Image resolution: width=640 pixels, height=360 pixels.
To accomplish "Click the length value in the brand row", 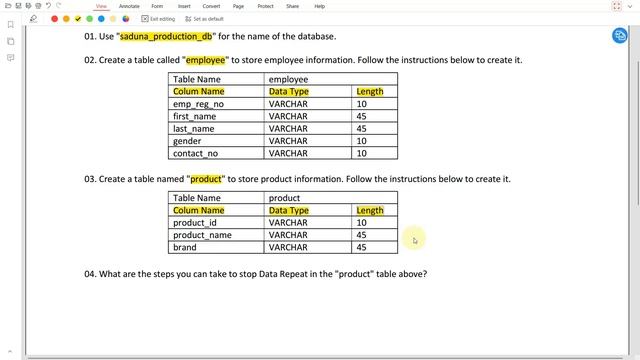I will coord(361,247).
